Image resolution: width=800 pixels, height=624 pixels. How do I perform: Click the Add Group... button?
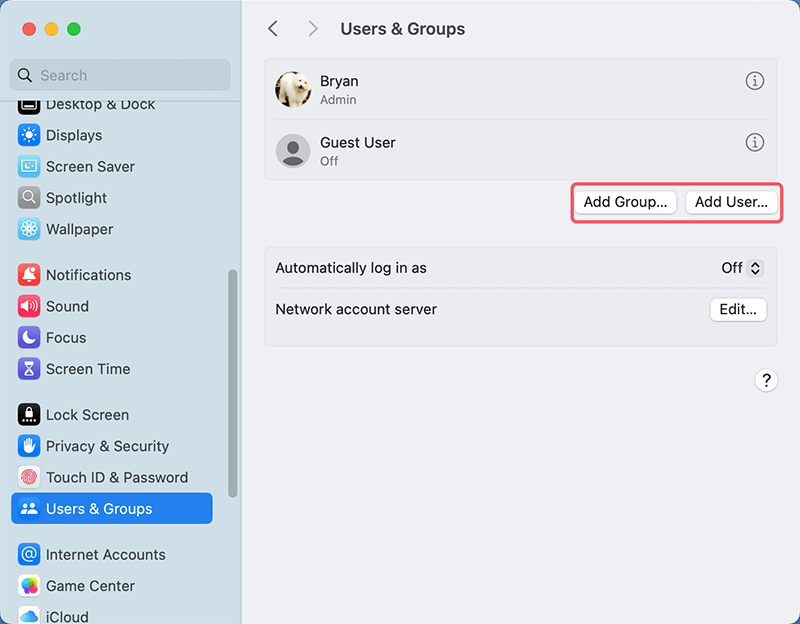point(625,202)
